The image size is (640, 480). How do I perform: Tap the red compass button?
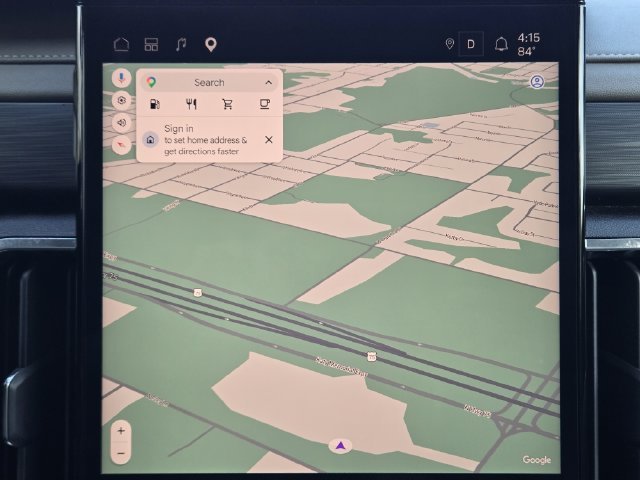(121, 144)
